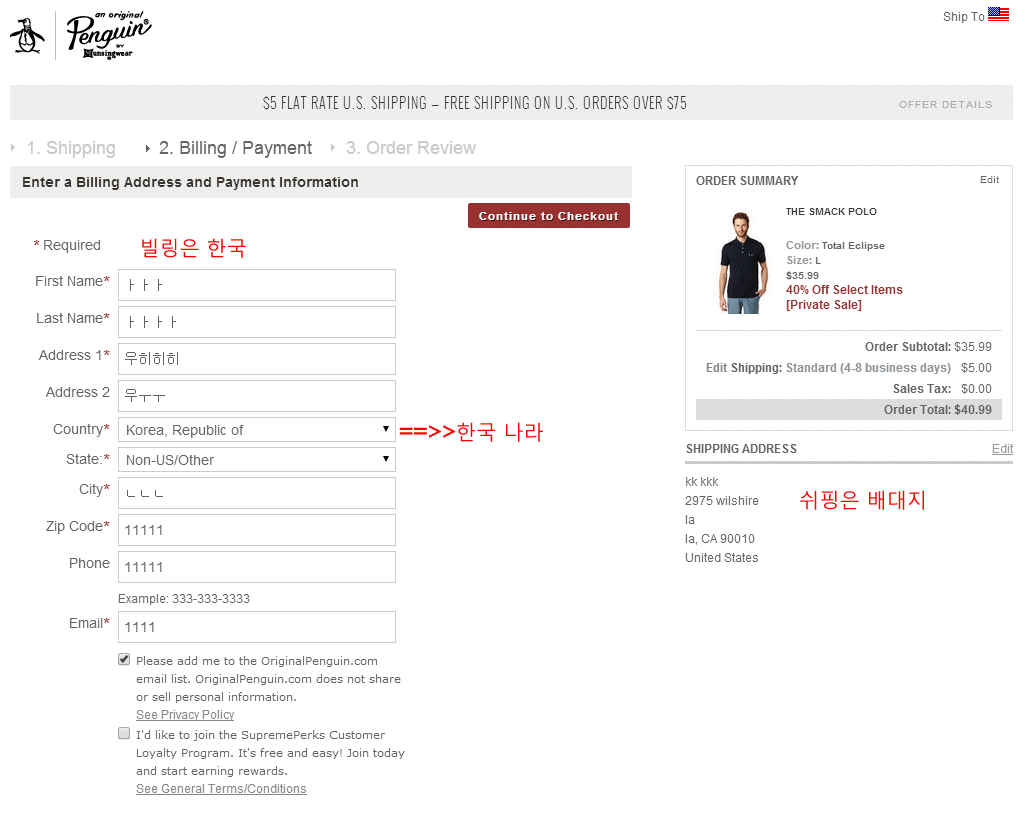Click the Penguin Munsingwear script wordmark

coord(108,35)
